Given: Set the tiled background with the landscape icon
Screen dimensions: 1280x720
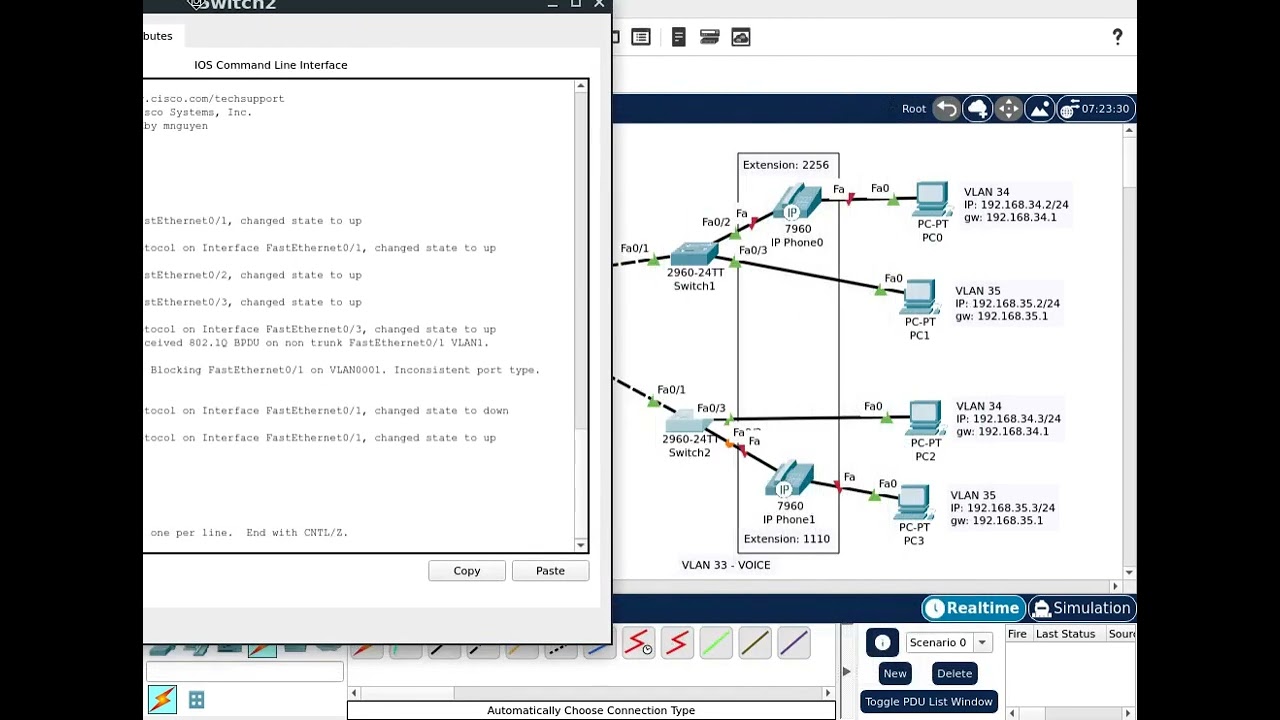Looking at the screenshot, I should pyautogui.click(x=1039, y=109).
